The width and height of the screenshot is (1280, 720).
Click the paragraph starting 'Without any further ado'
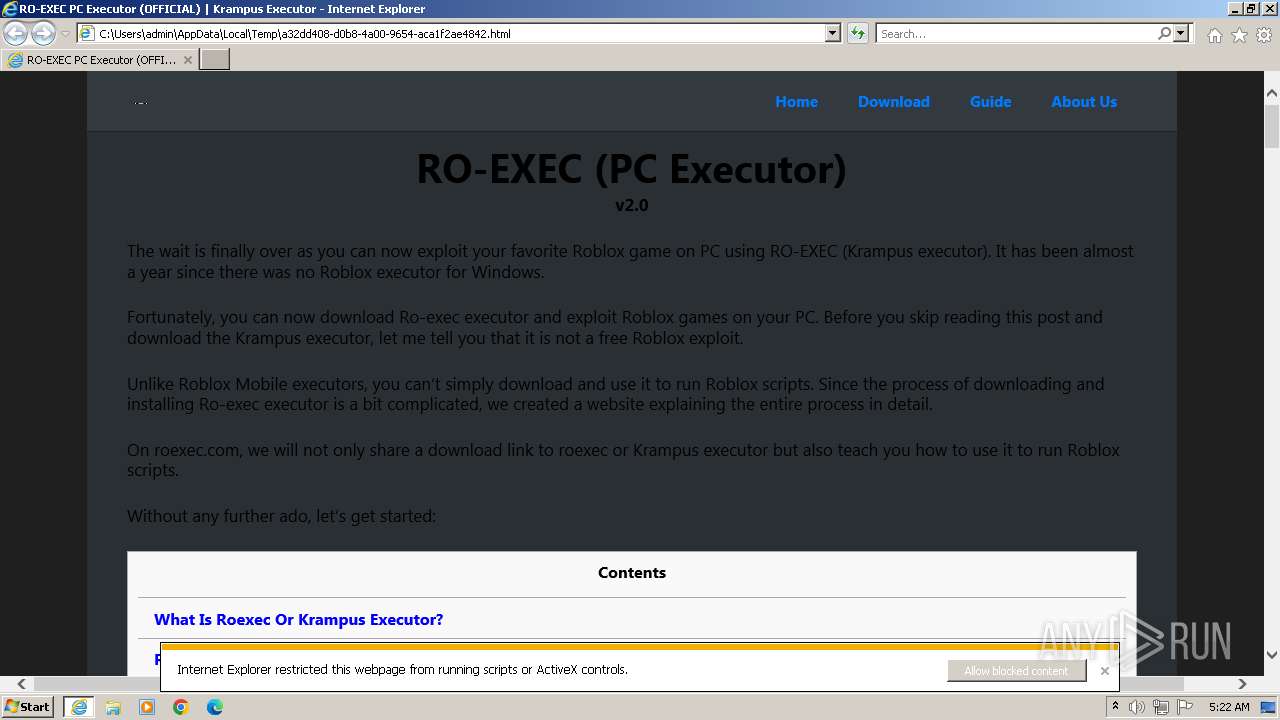pyautogui.click(x=281, y=517)
